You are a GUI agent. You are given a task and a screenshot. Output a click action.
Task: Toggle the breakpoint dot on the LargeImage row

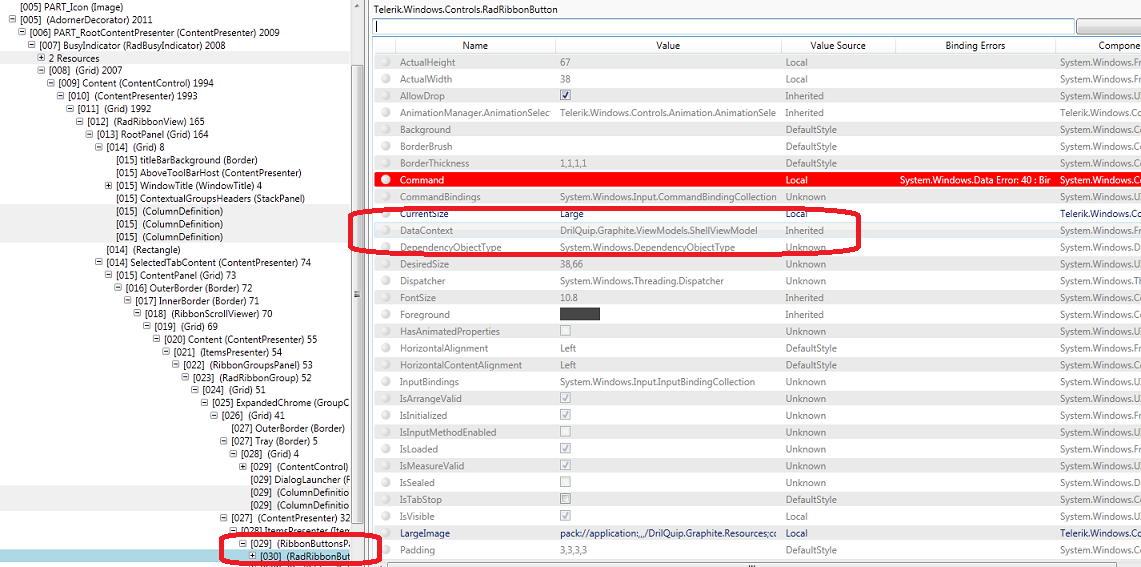point(386,534)
